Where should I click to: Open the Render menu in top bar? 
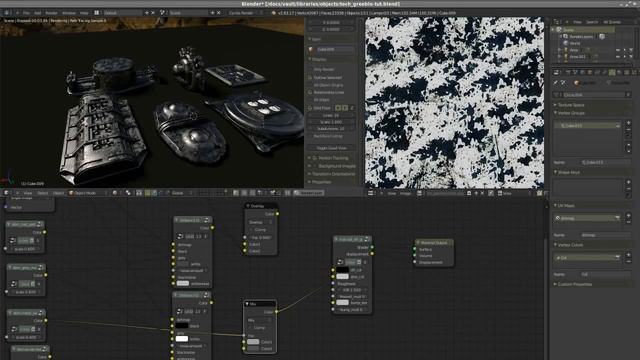click(51, 13)
